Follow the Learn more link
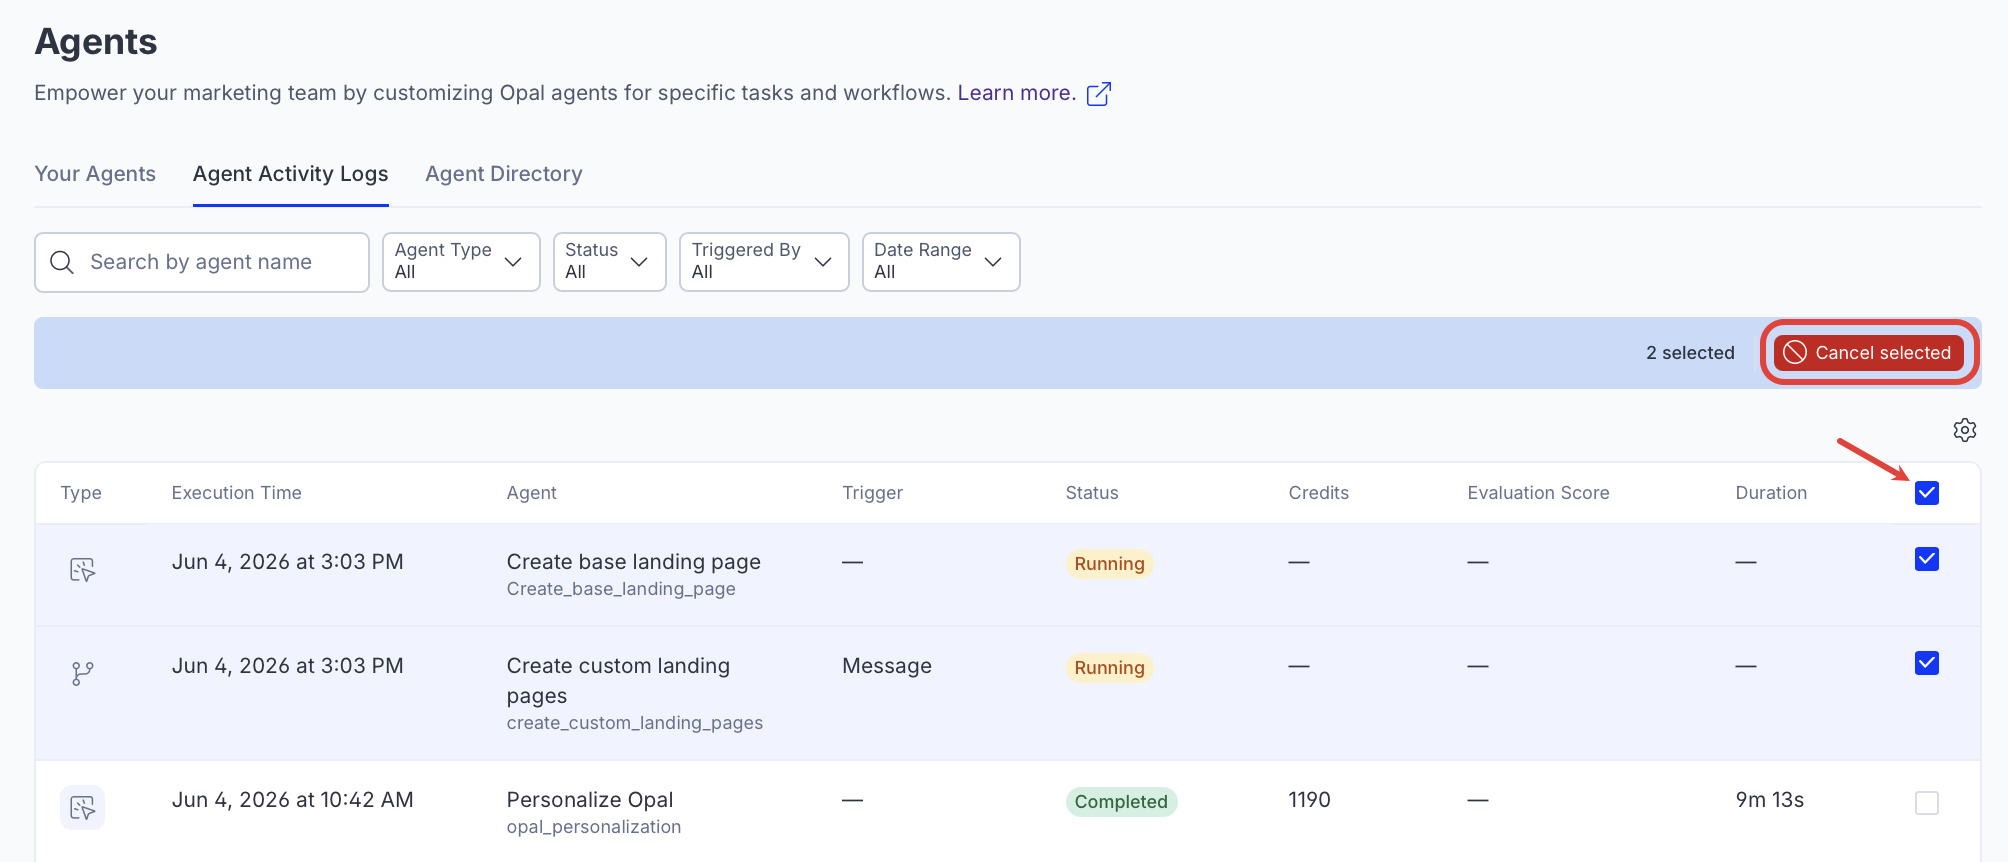2008x862 pixels. 1017,93
